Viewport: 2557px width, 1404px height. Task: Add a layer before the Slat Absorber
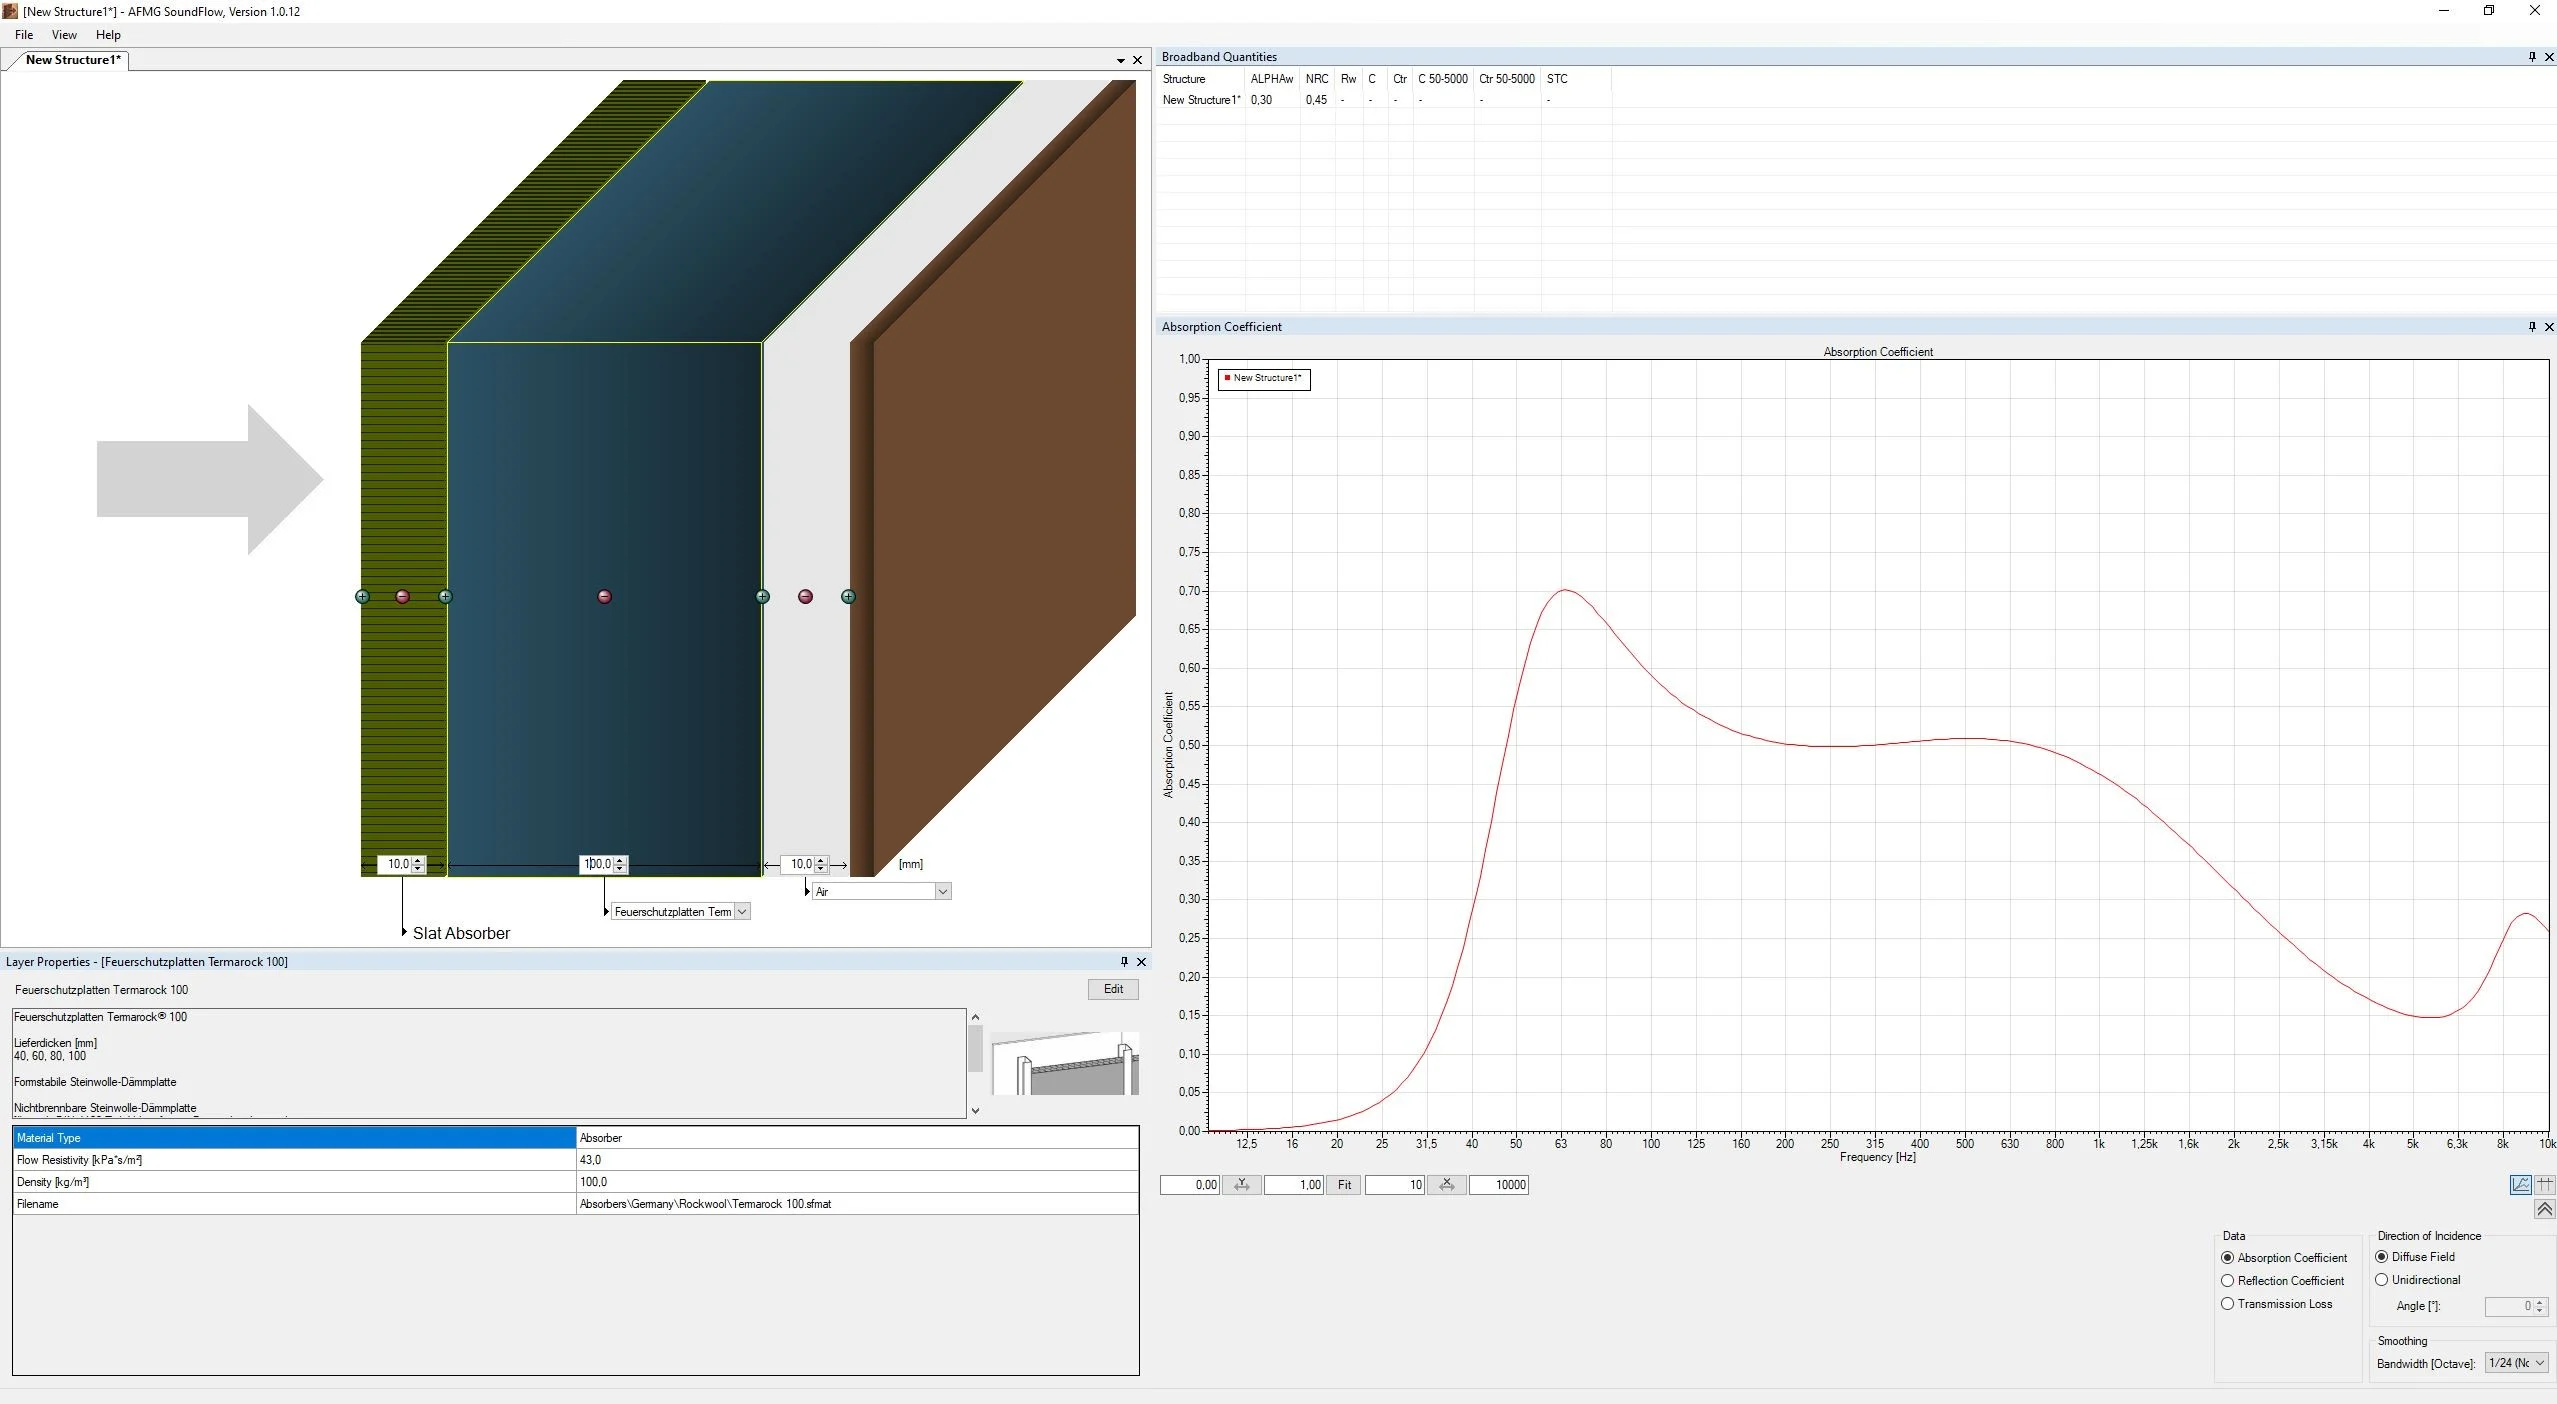point(362,597)
